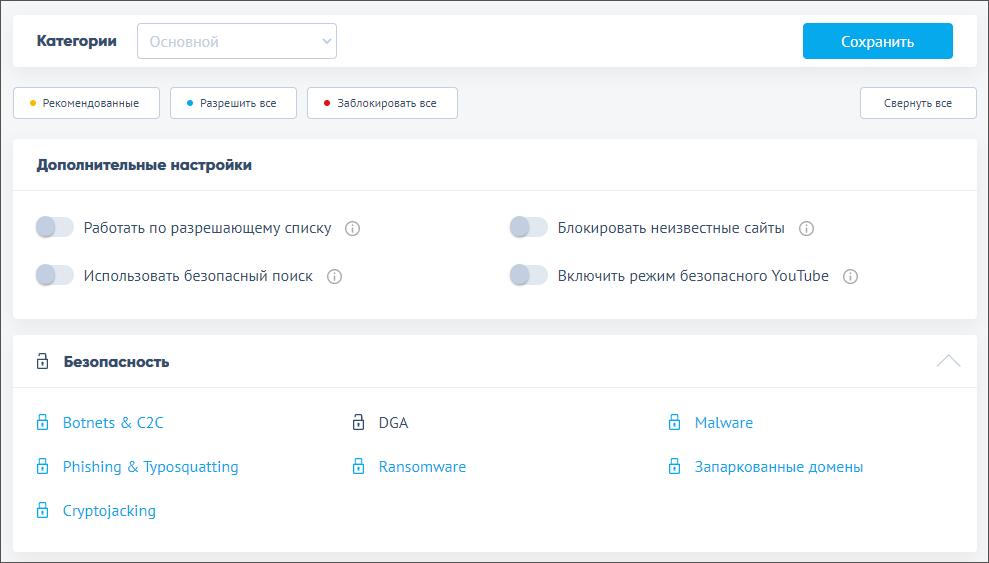
Task: Select the Рекомендованные preset
Action: tap(86, 103)
